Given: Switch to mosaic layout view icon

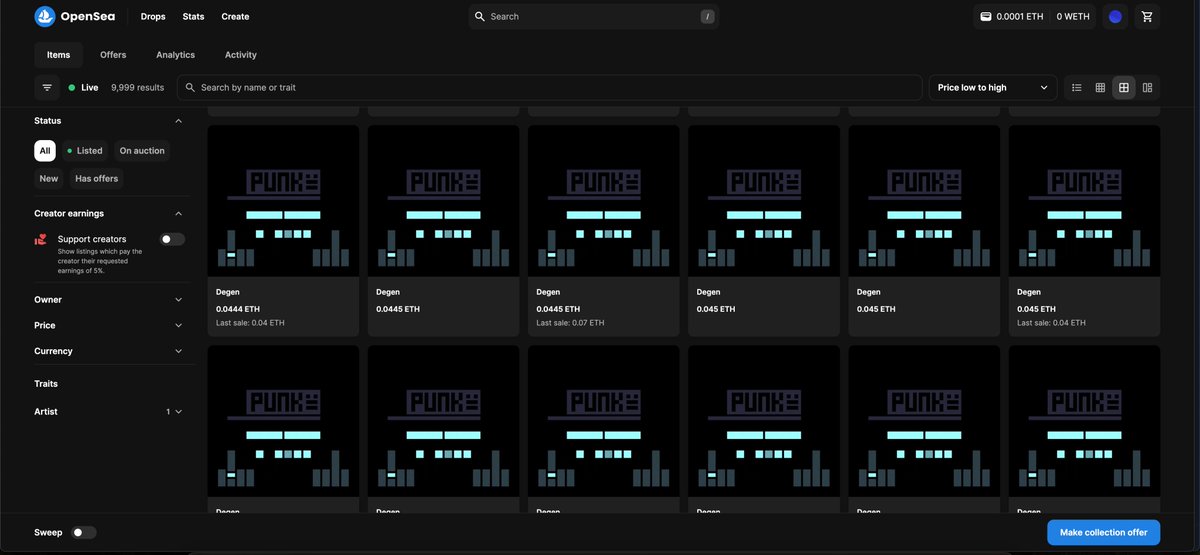Looking at the screenshot, I should coord(1147,88).
